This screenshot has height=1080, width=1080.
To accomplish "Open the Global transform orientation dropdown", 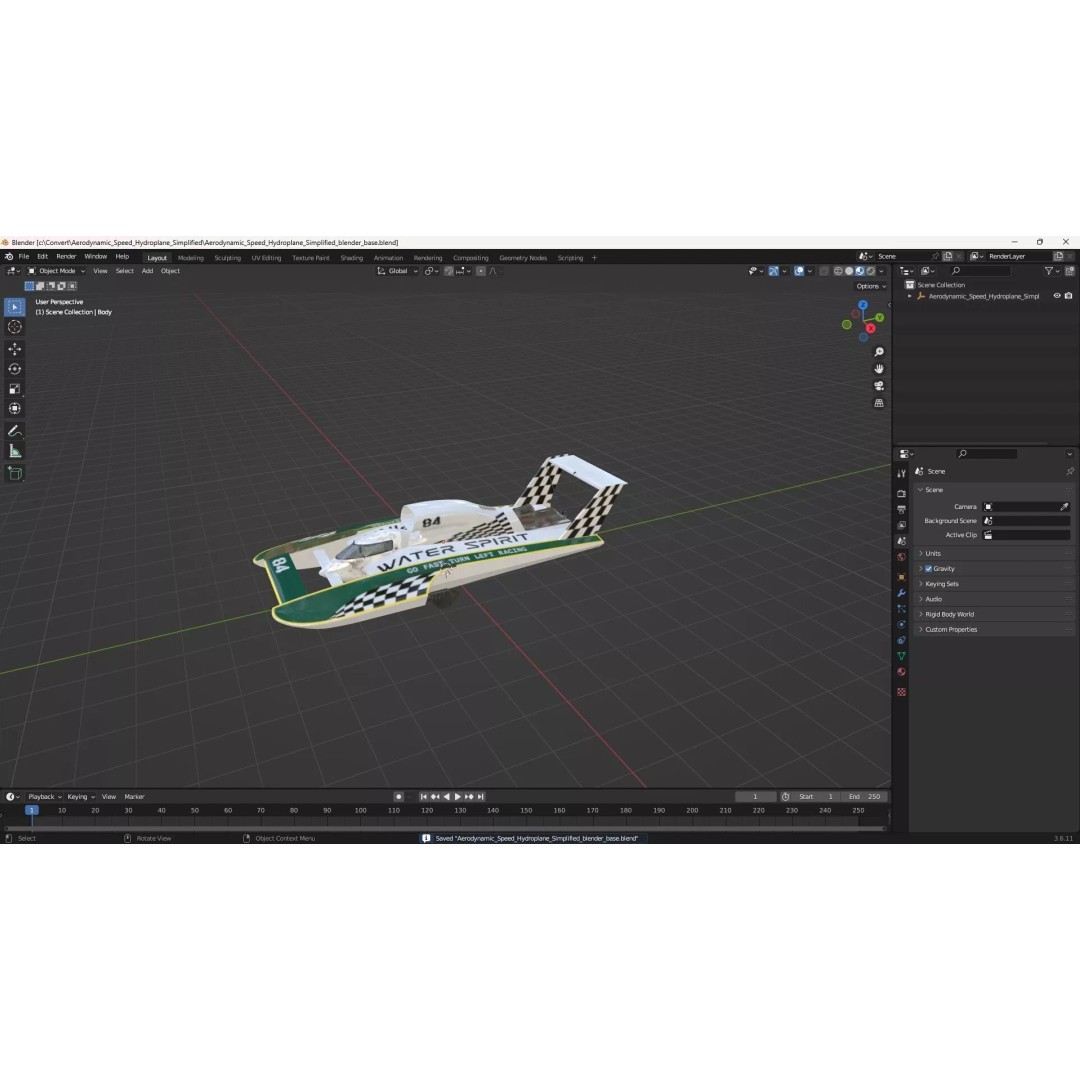I will click(x=397, y=271).
